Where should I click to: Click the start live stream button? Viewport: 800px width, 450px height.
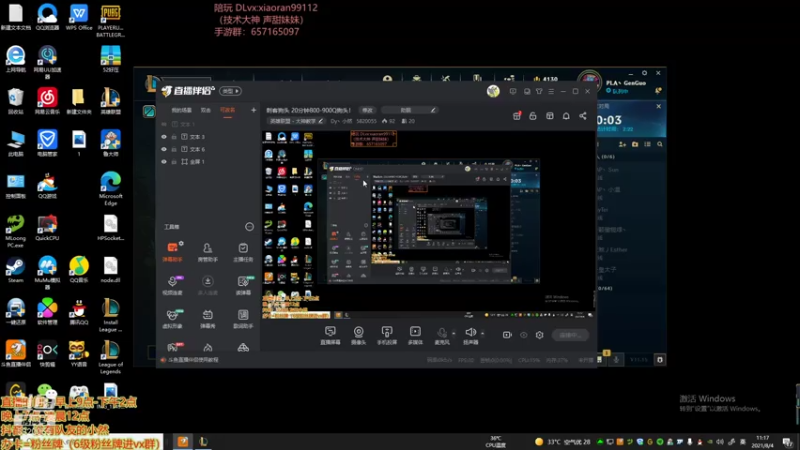(x=570, y=335)
